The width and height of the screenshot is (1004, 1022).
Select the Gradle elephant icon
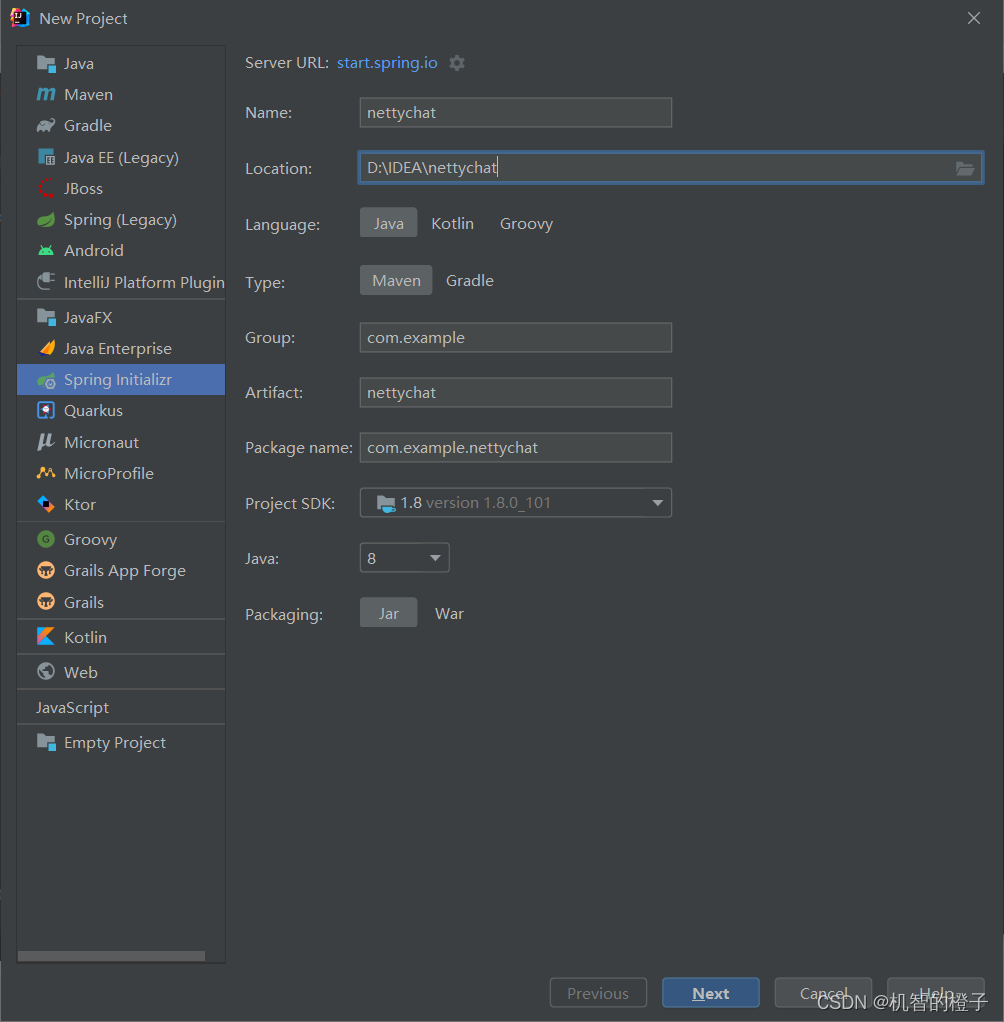(x=46, y=126)
